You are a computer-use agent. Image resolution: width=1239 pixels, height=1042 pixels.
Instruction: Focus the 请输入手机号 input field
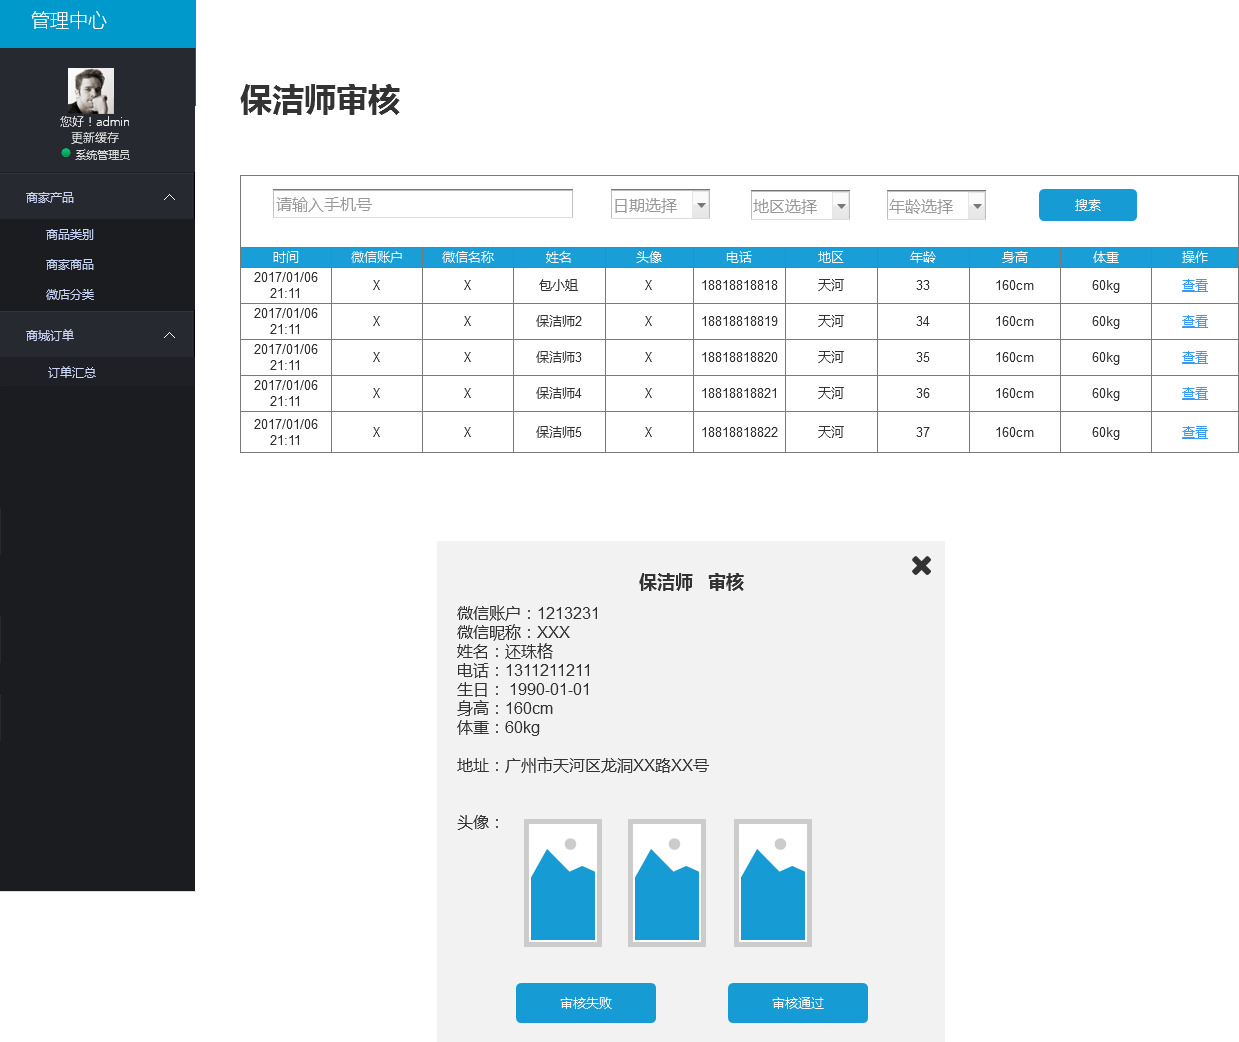point(422,204)
